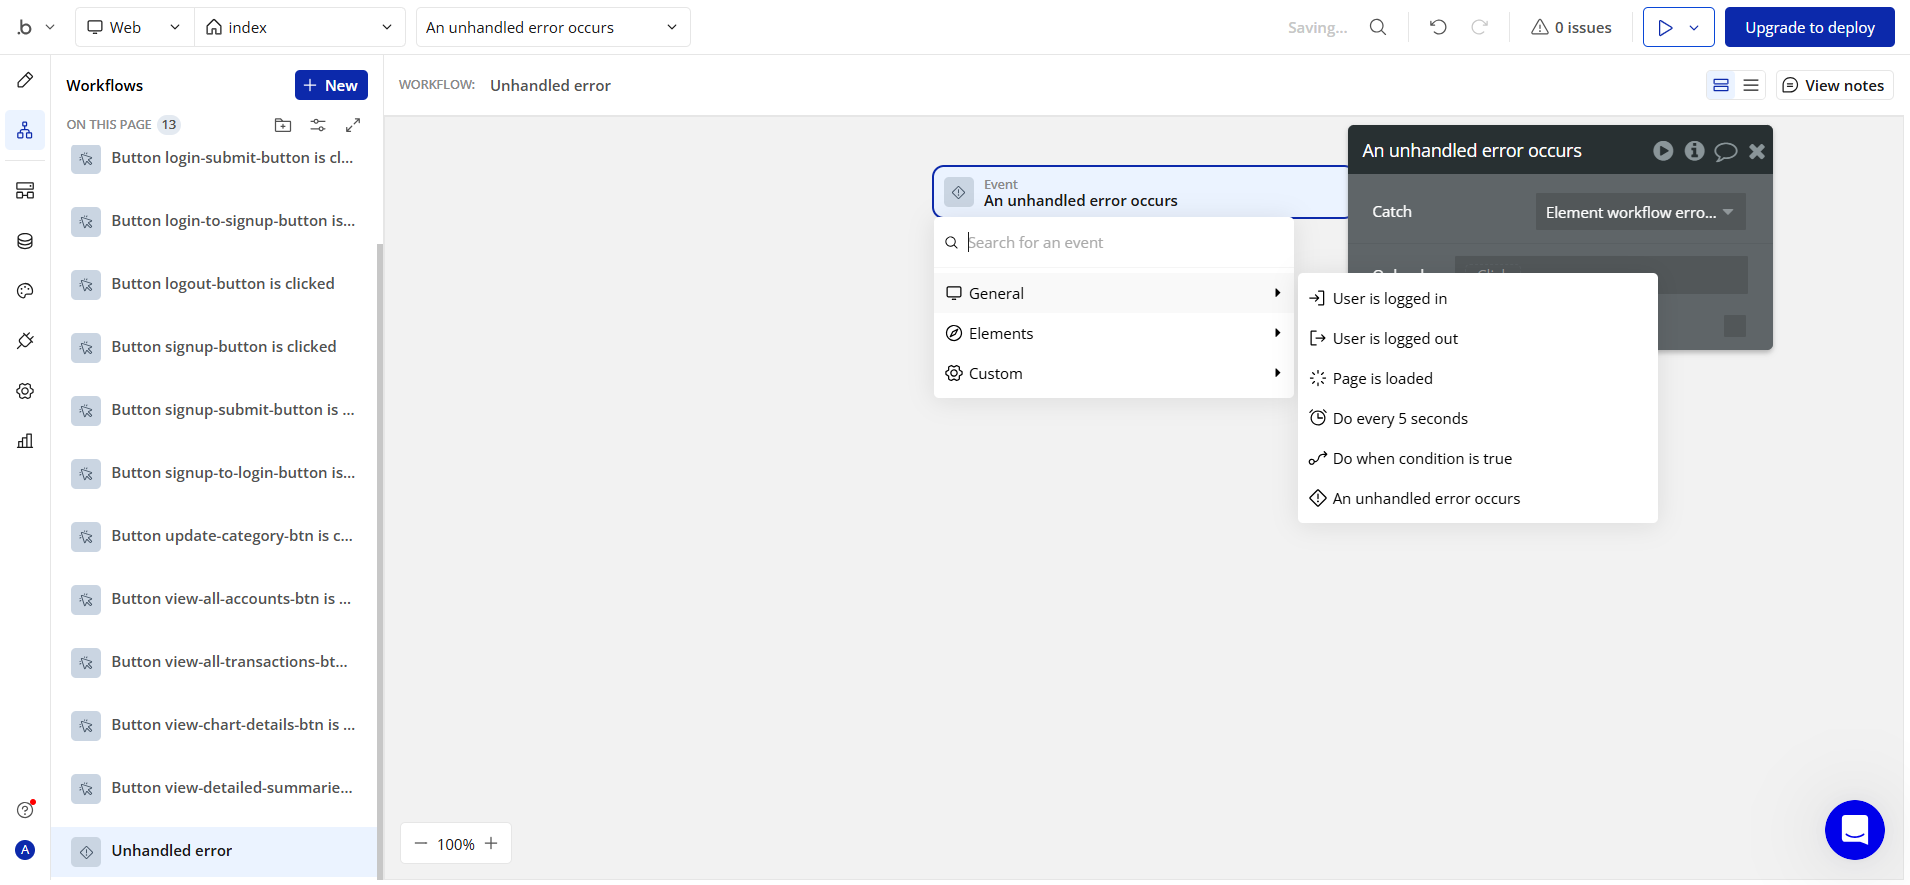Open the workflow selector dropdown in top bar
This screenshot has height=885, width=1910.
click(553, 27)
